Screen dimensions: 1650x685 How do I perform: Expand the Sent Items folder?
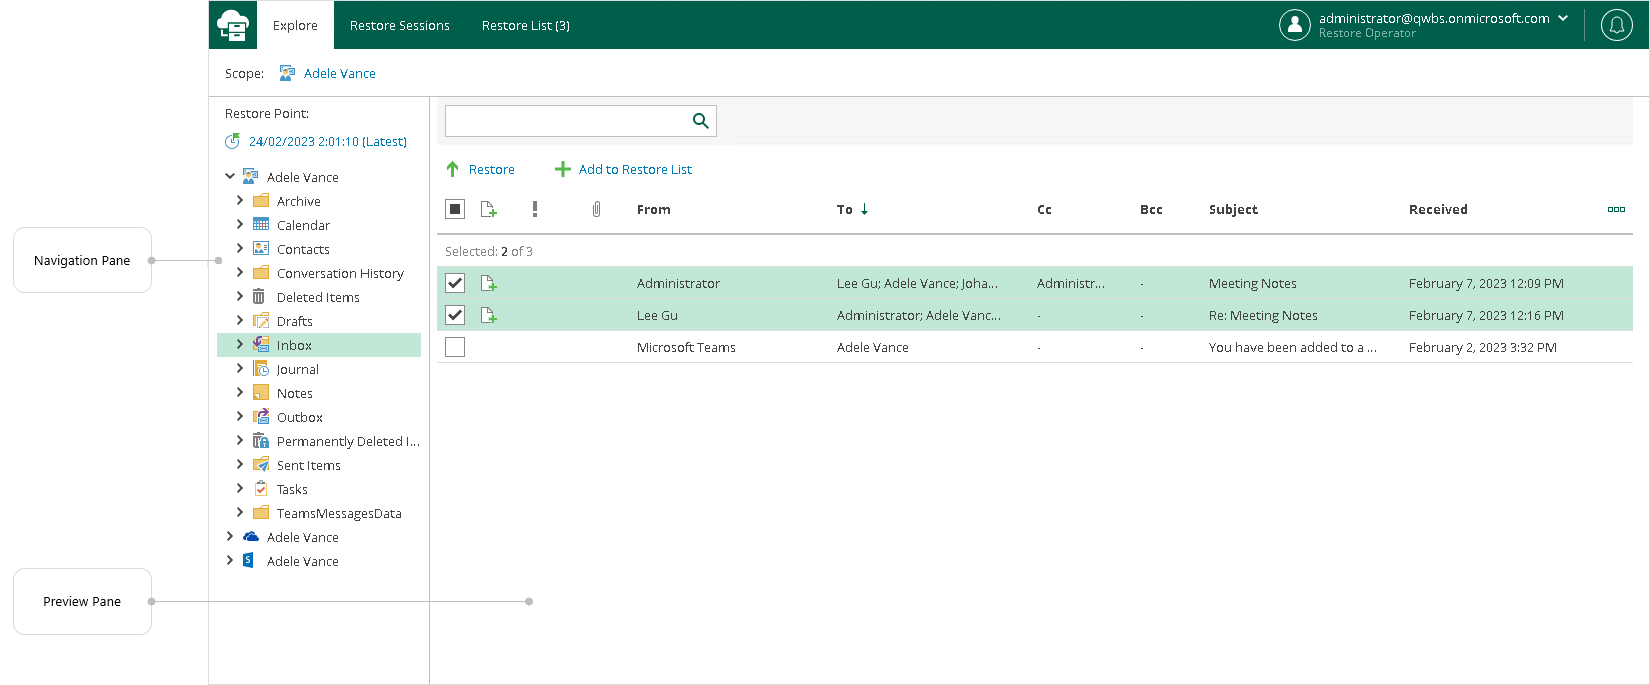[x=240, y=464]
